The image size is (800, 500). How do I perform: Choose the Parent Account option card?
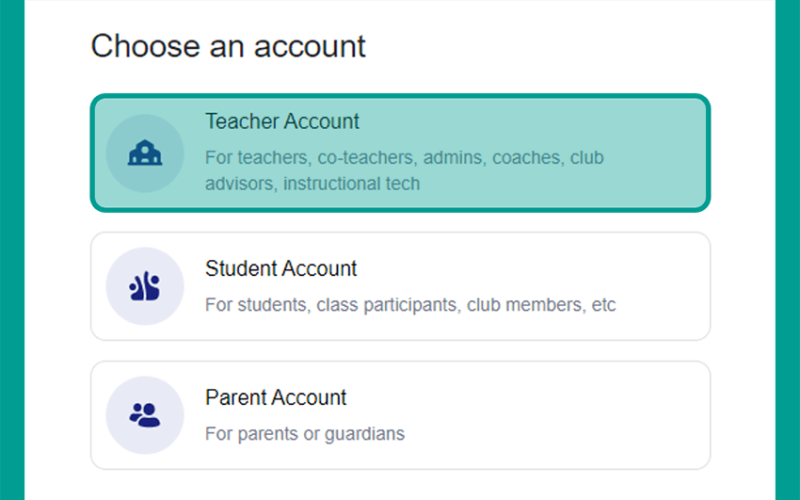[401, 415]
